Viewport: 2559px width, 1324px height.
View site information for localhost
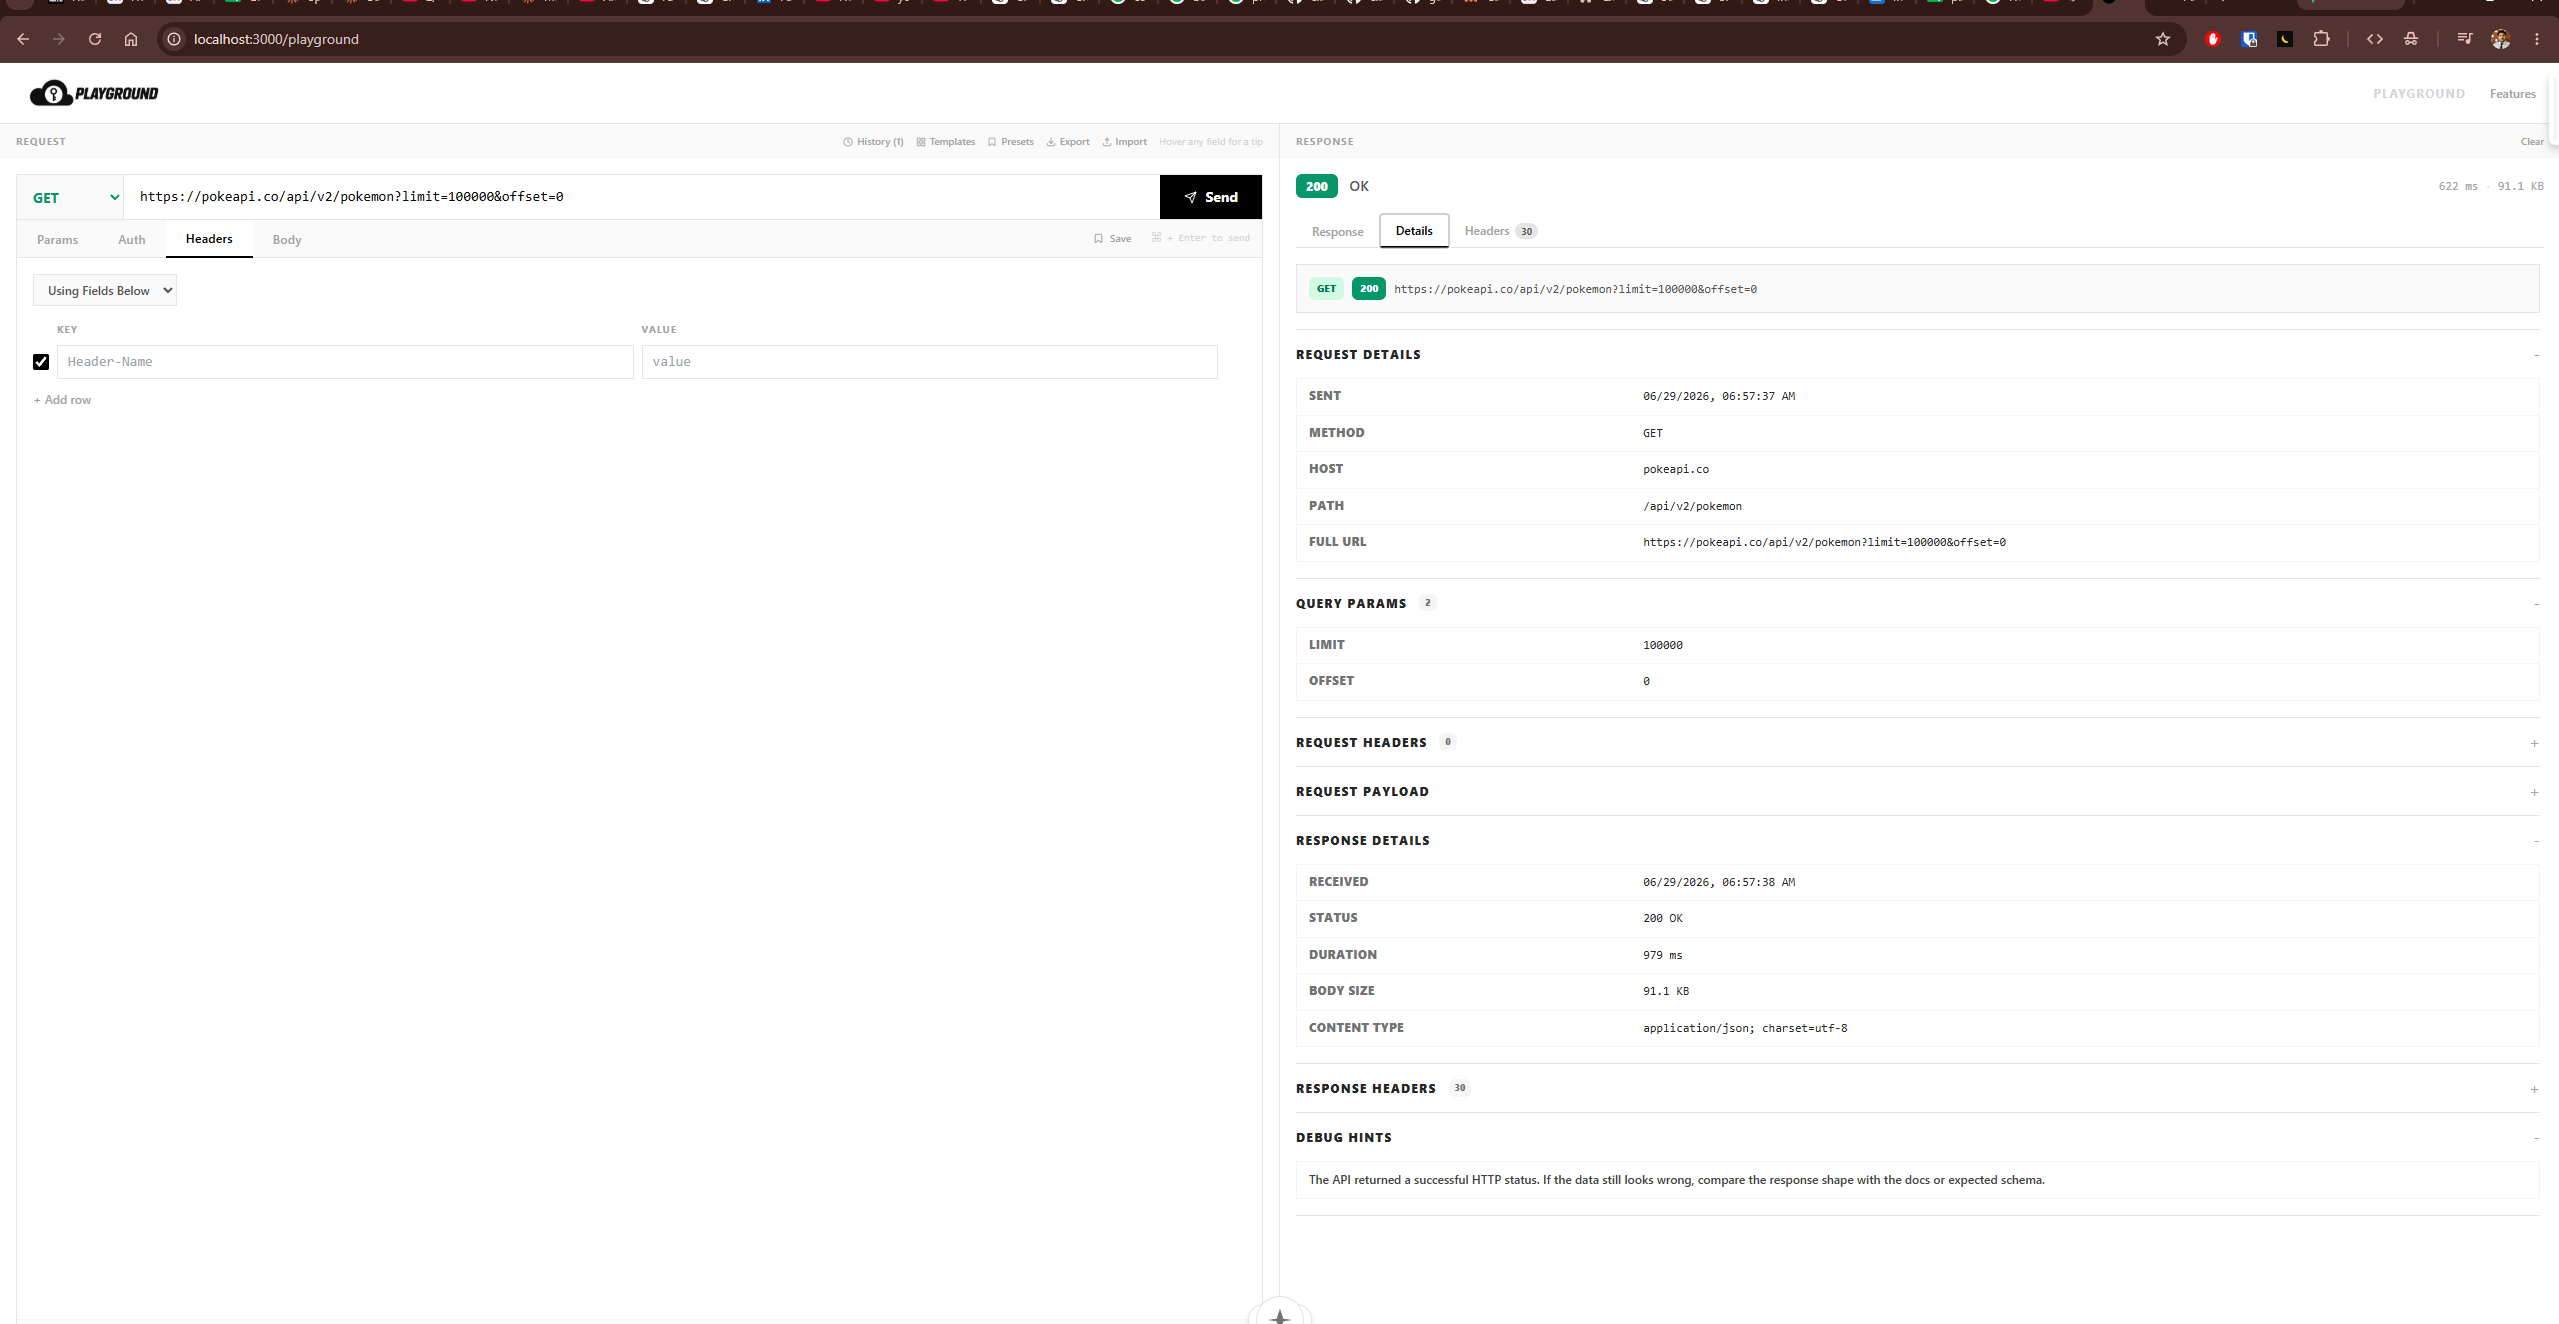click(x=174, y=39)
